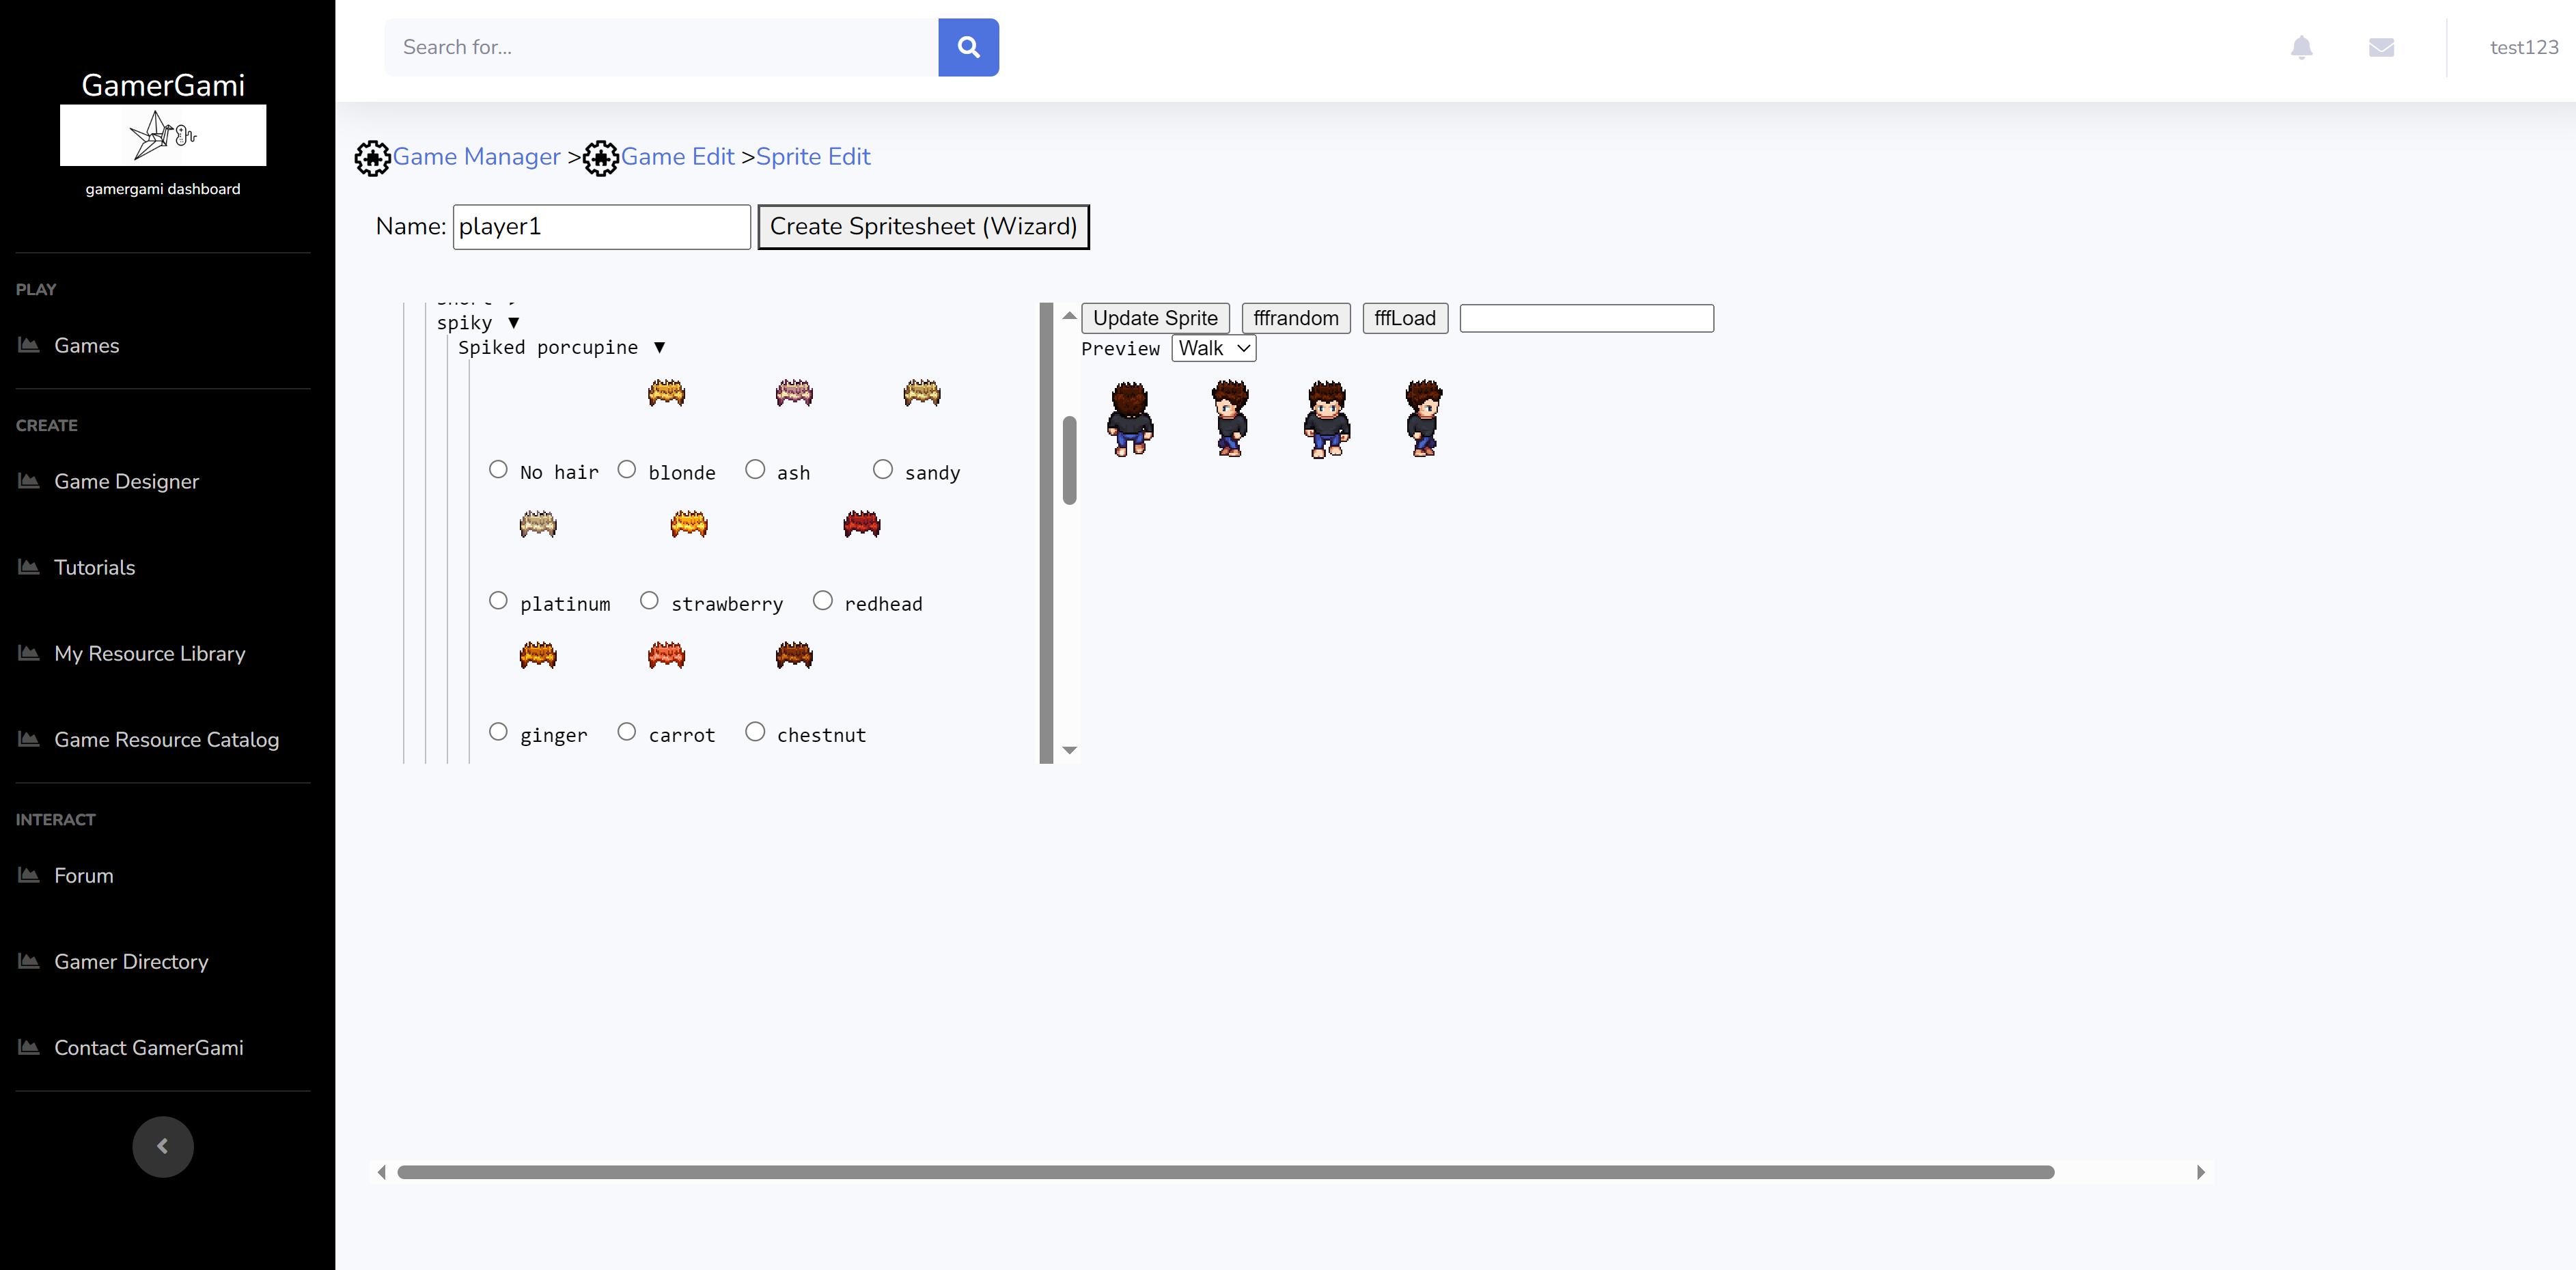Go to My Resource Library menu item
Screen dimensions: 2576x1270
coord(149,653)
